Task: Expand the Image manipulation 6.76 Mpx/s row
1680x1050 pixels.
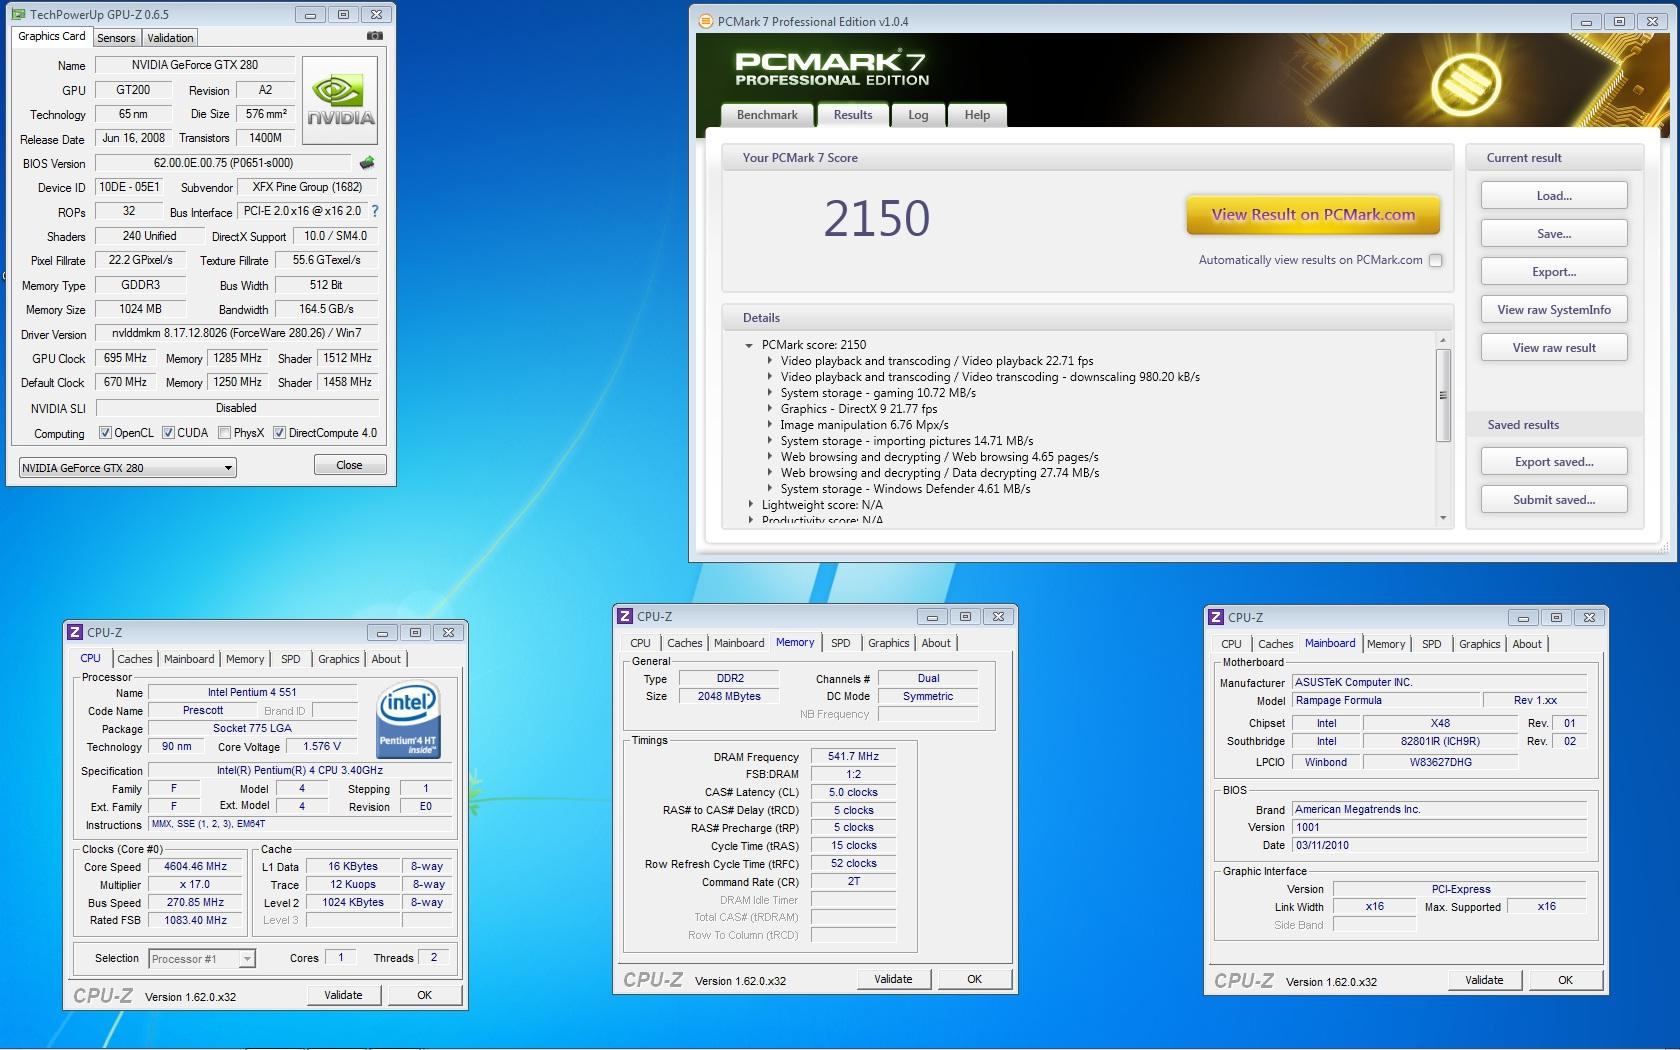Action: (x=770, y=425)
